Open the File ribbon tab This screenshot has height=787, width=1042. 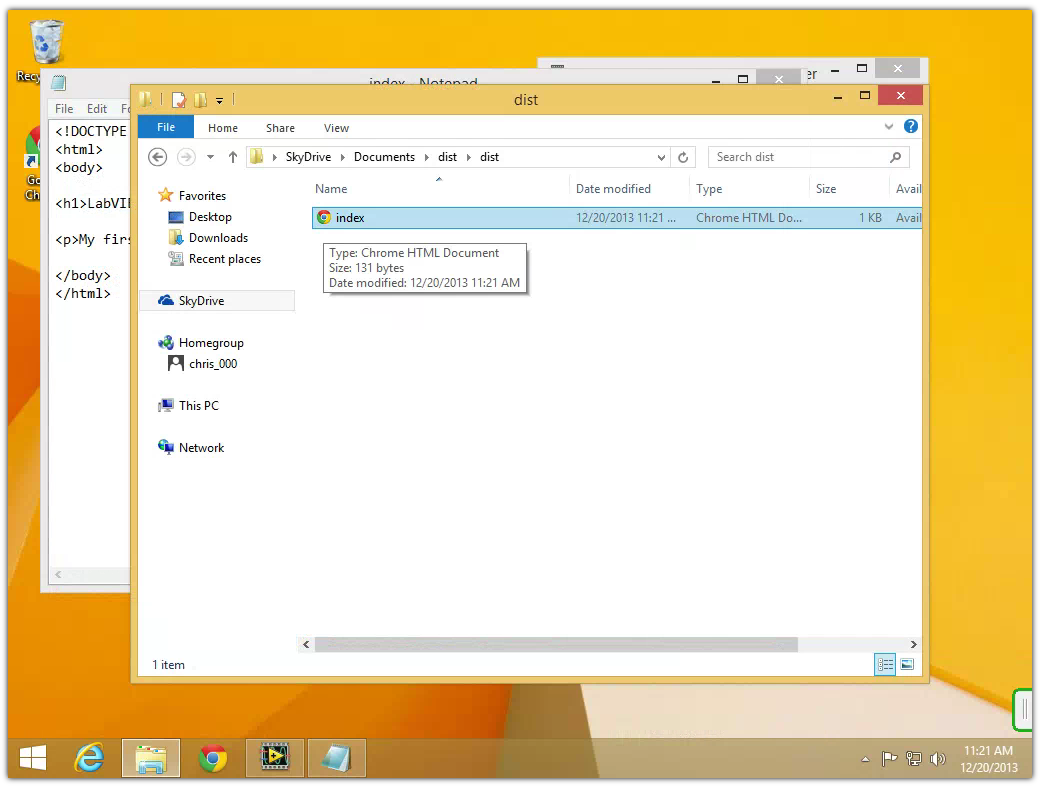tap(166, 127)
